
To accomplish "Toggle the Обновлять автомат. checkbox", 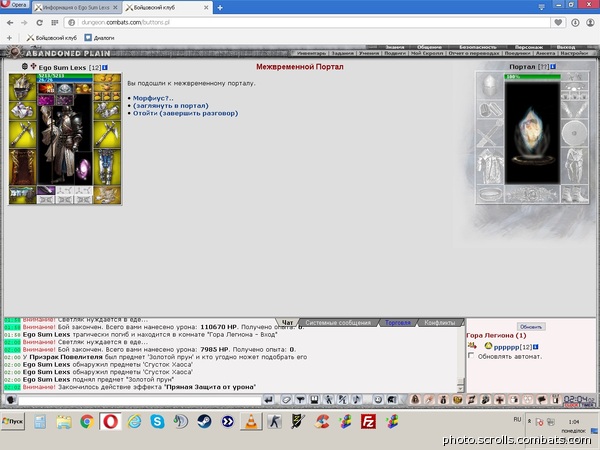I will click(x=471, y=356).
